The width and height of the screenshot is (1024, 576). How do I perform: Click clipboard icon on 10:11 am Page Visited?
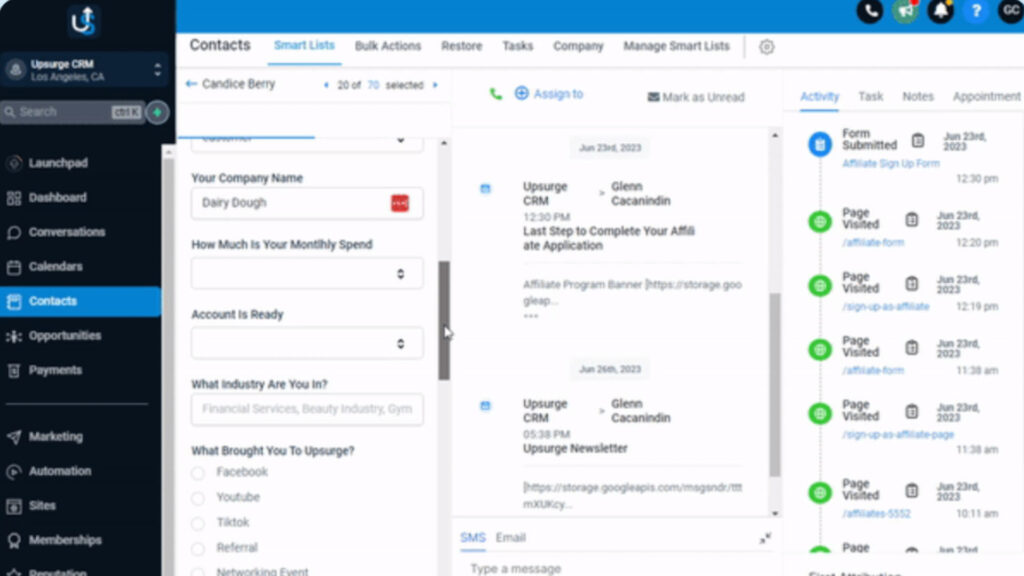(912, 490)
